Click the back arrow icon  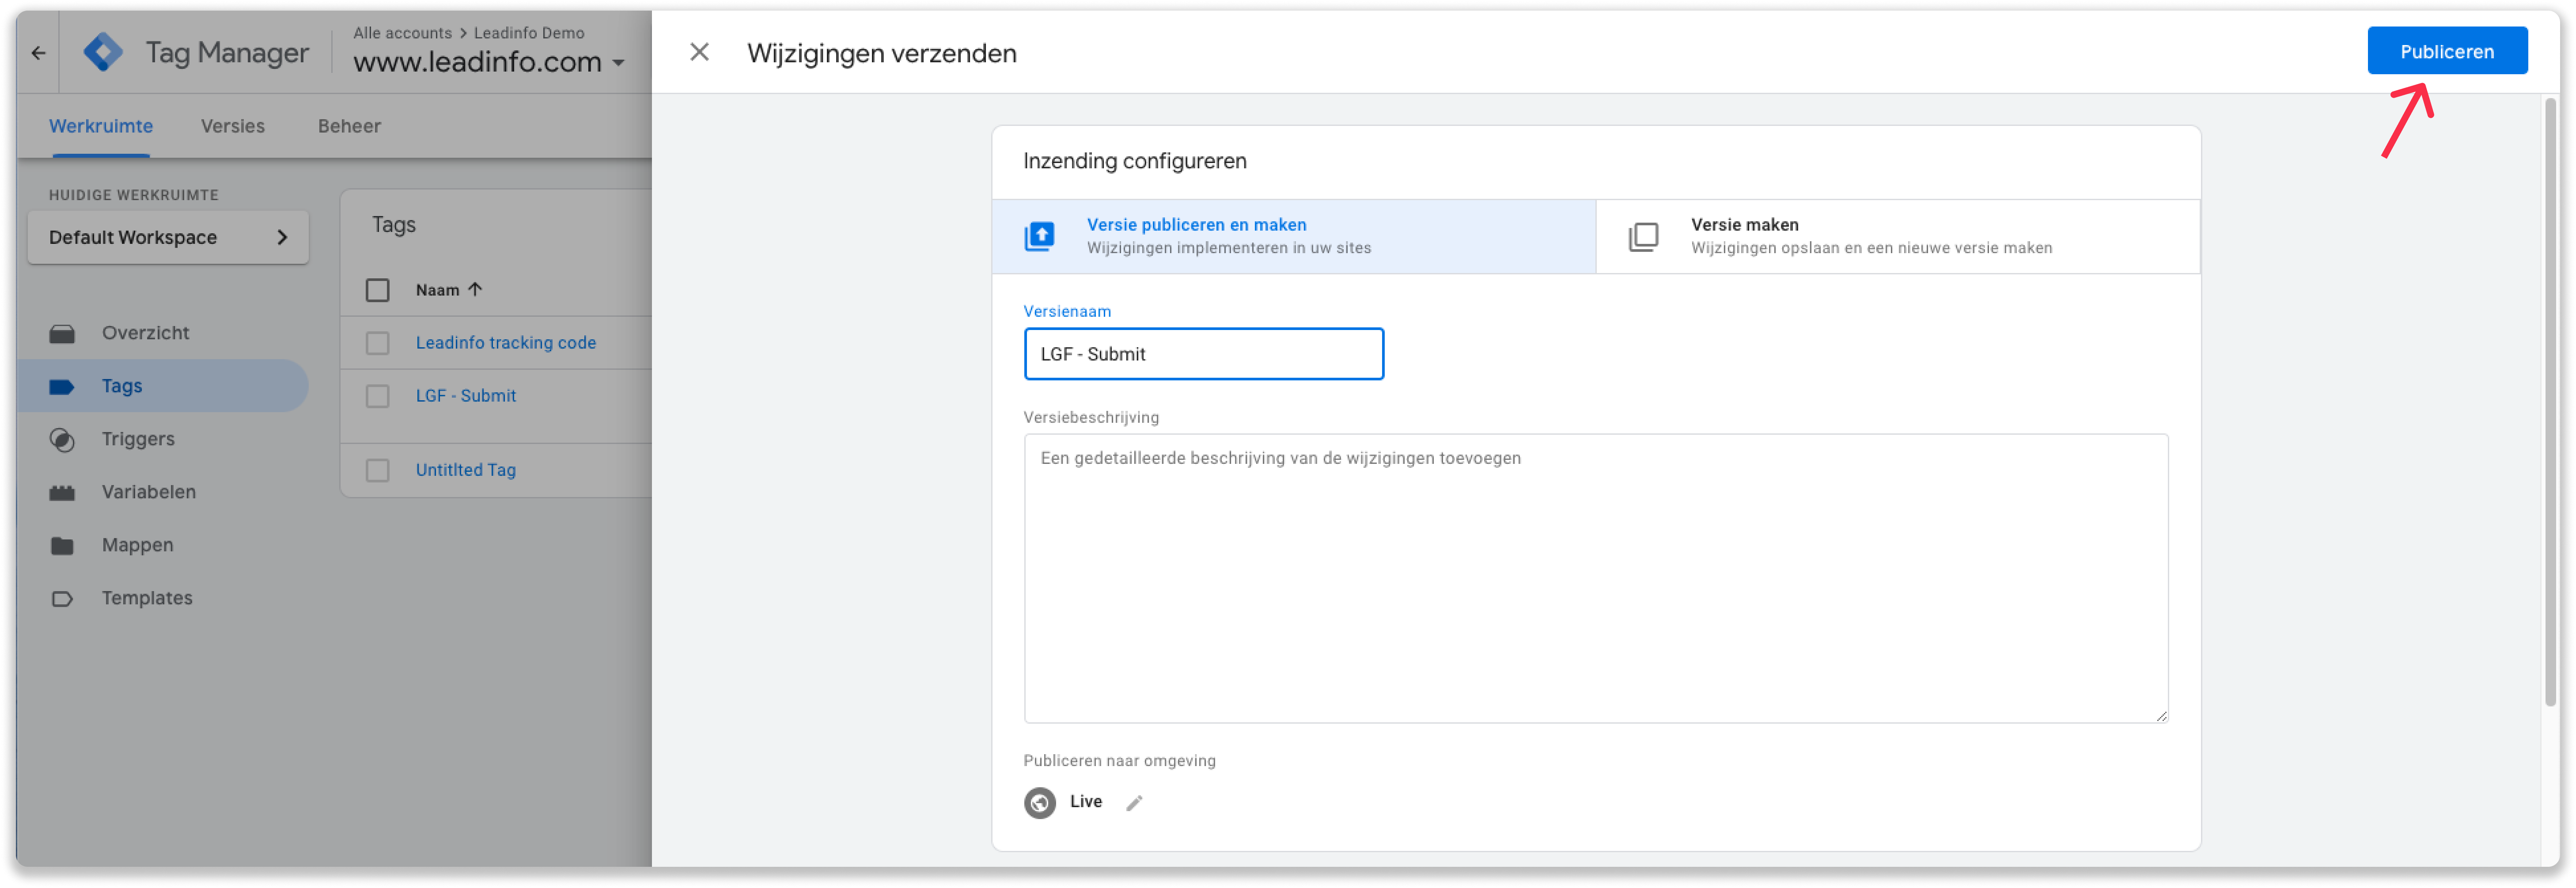coord(38,53)
